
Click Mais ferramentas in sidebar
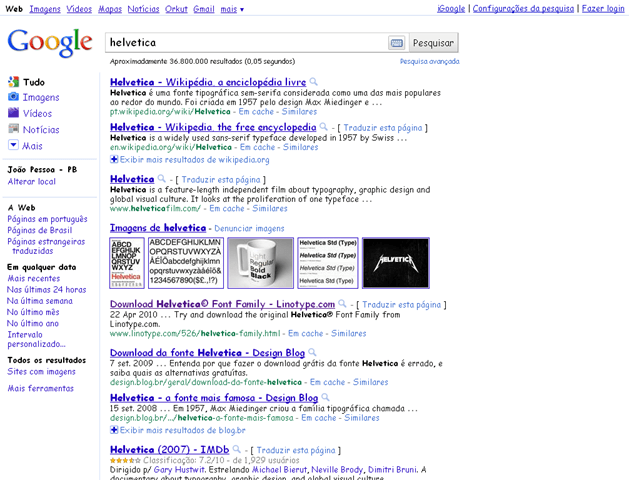tap(41, 388)
